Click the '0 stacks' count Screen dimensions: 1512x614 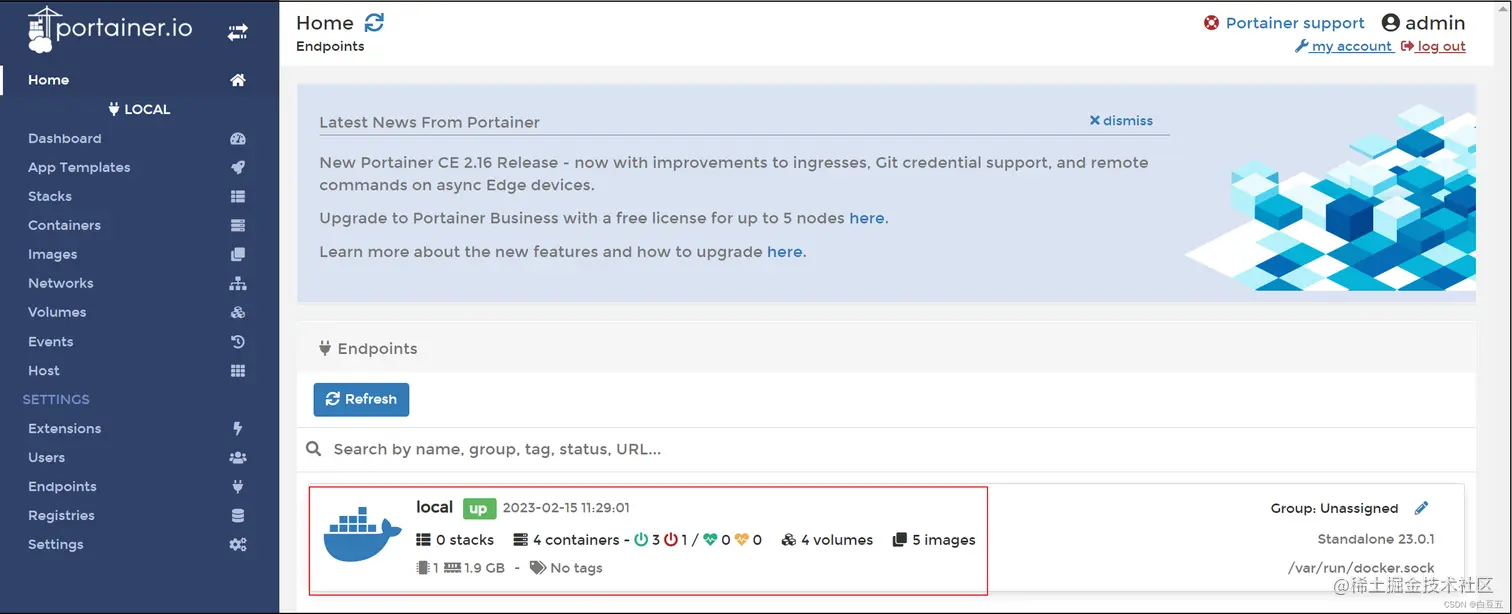click(x=455, y=540)
